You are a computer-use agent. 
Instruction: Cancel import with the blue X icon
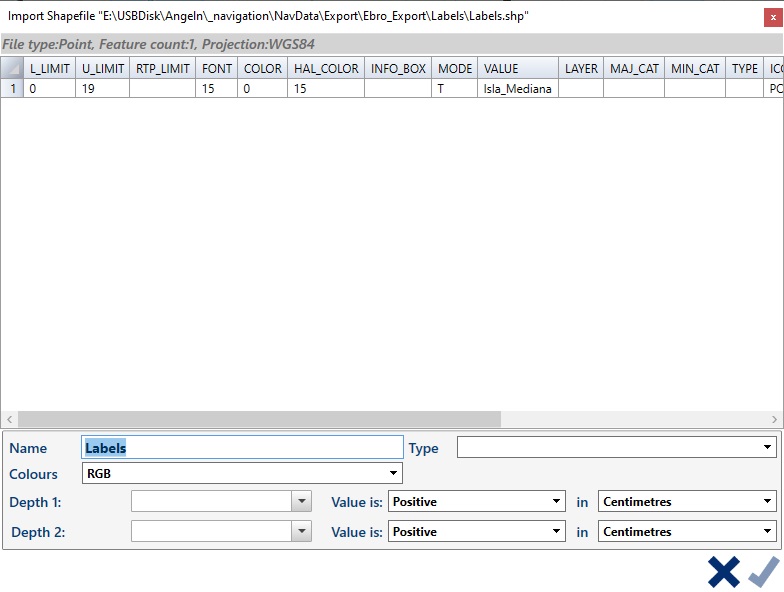pos(724,572)
